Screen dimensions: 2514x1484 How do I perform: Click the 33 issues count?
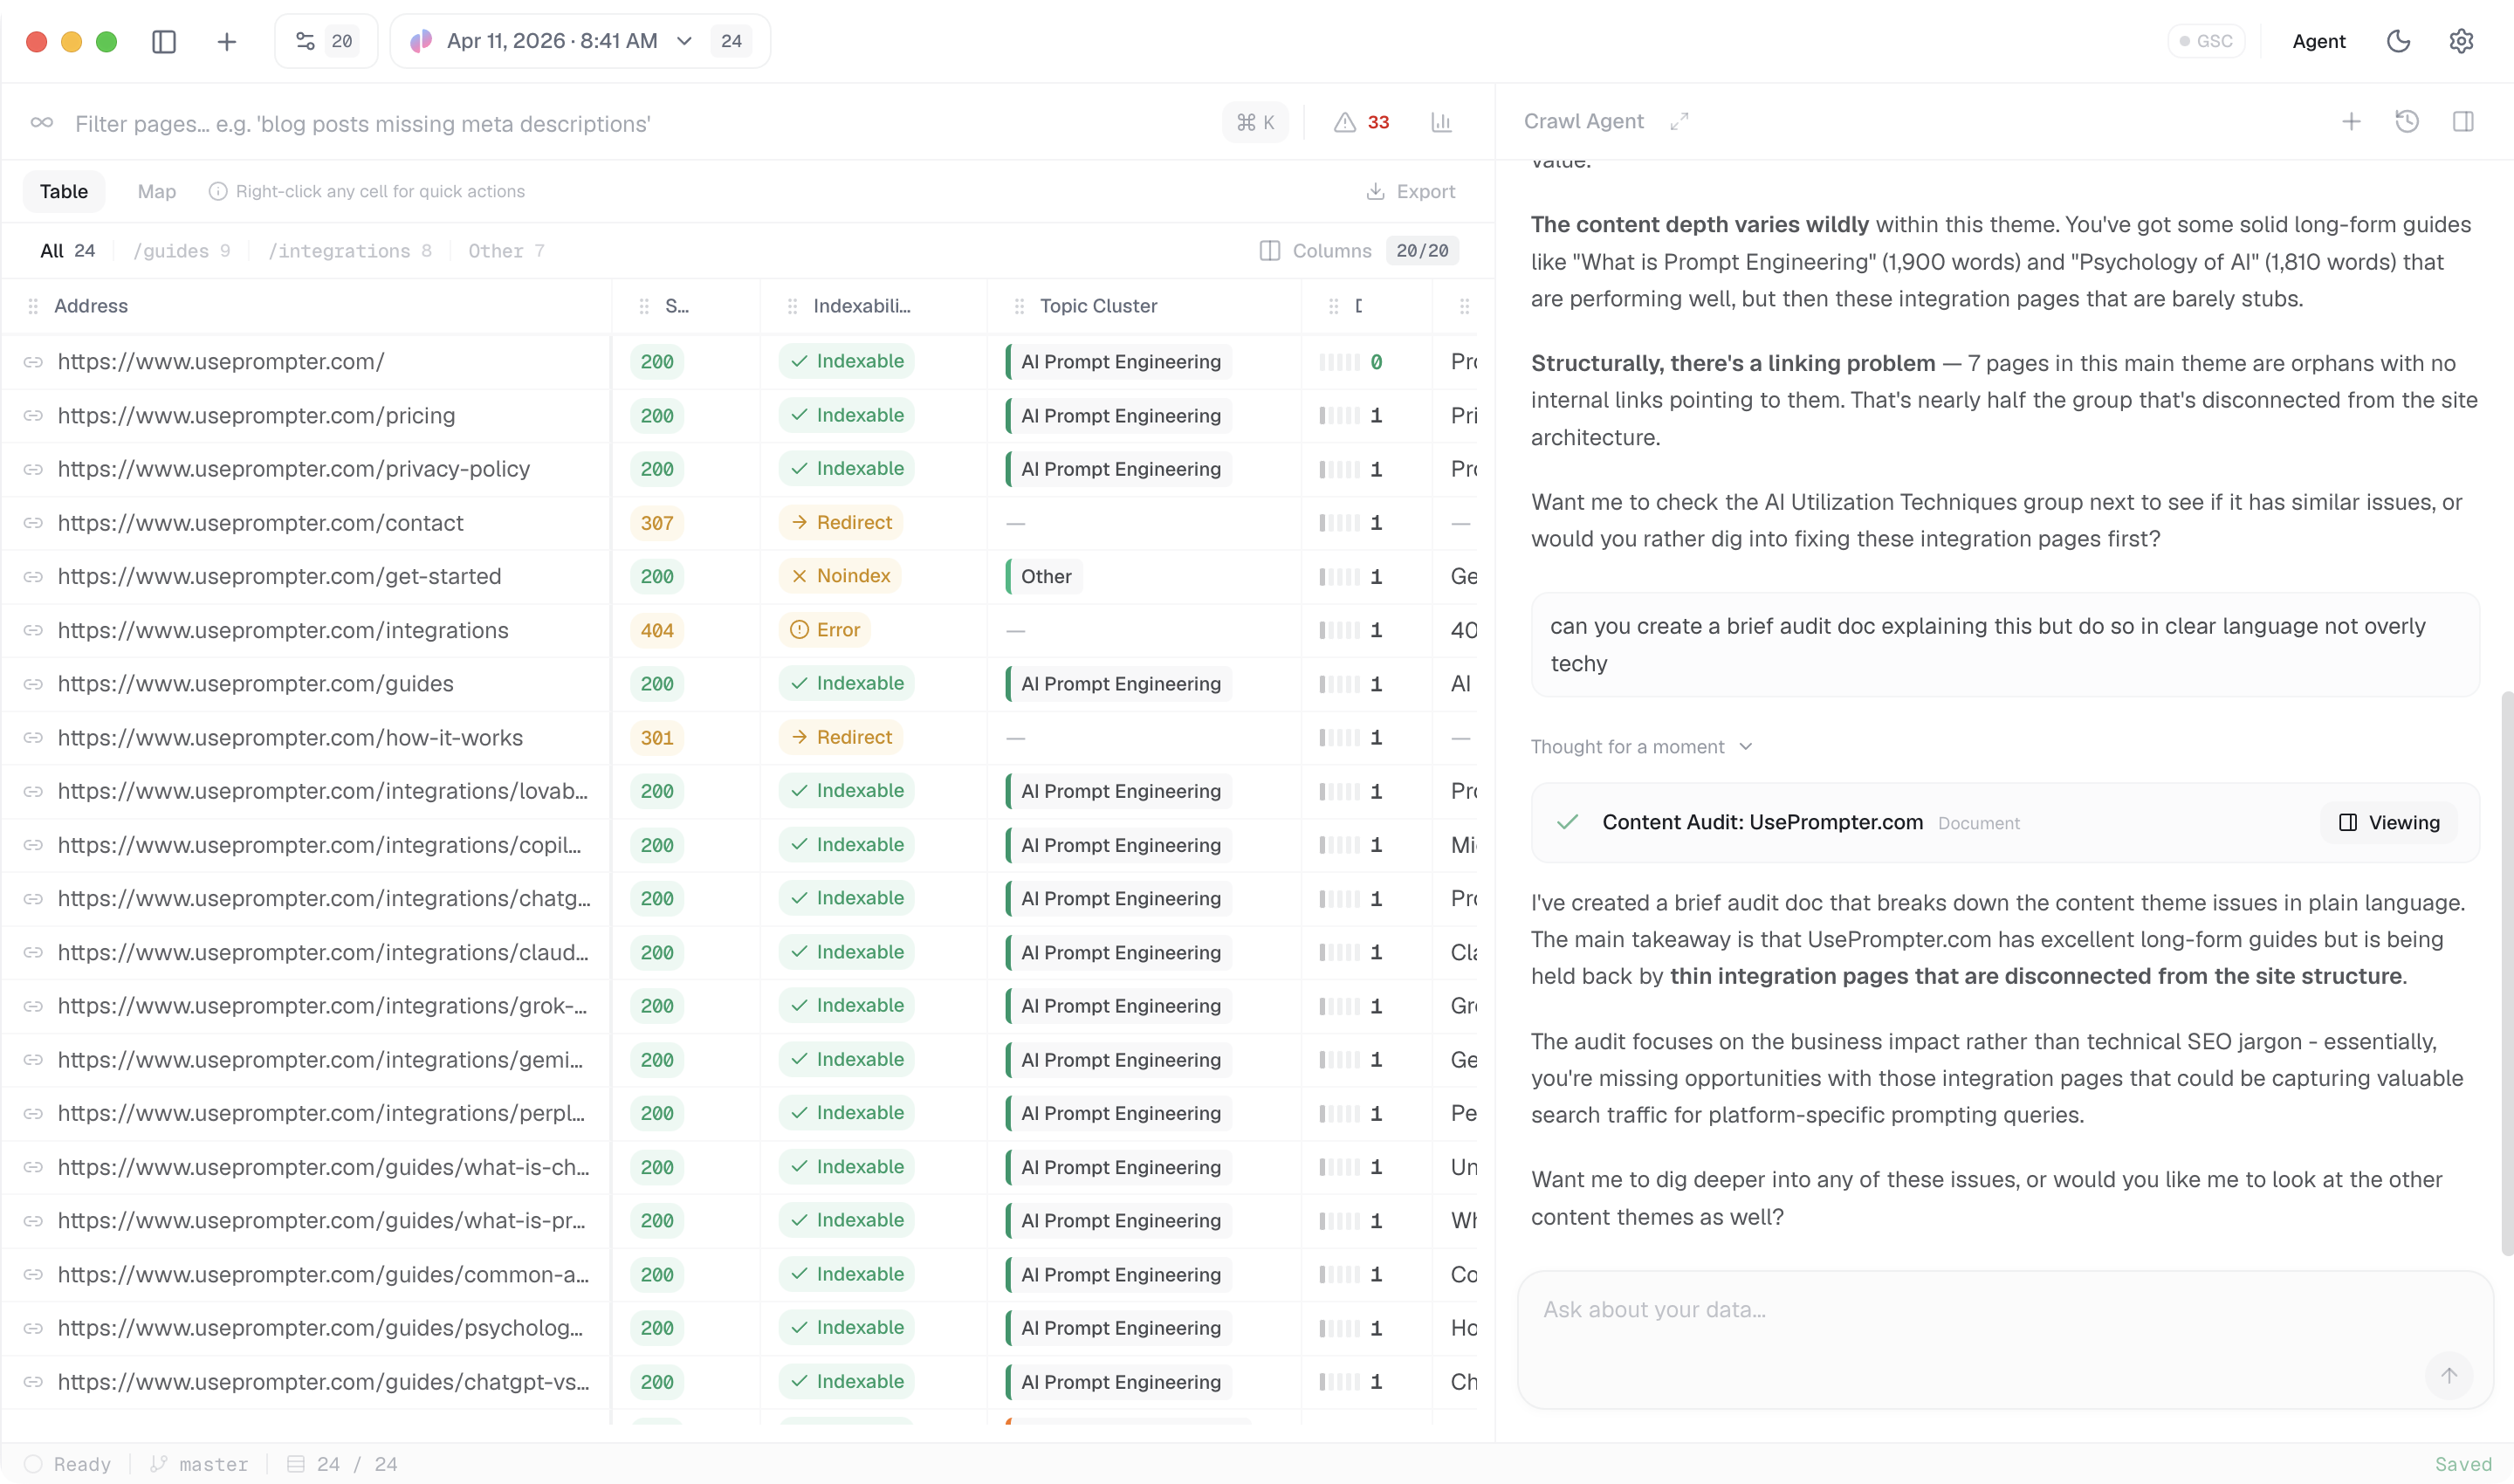(1378, 122)
